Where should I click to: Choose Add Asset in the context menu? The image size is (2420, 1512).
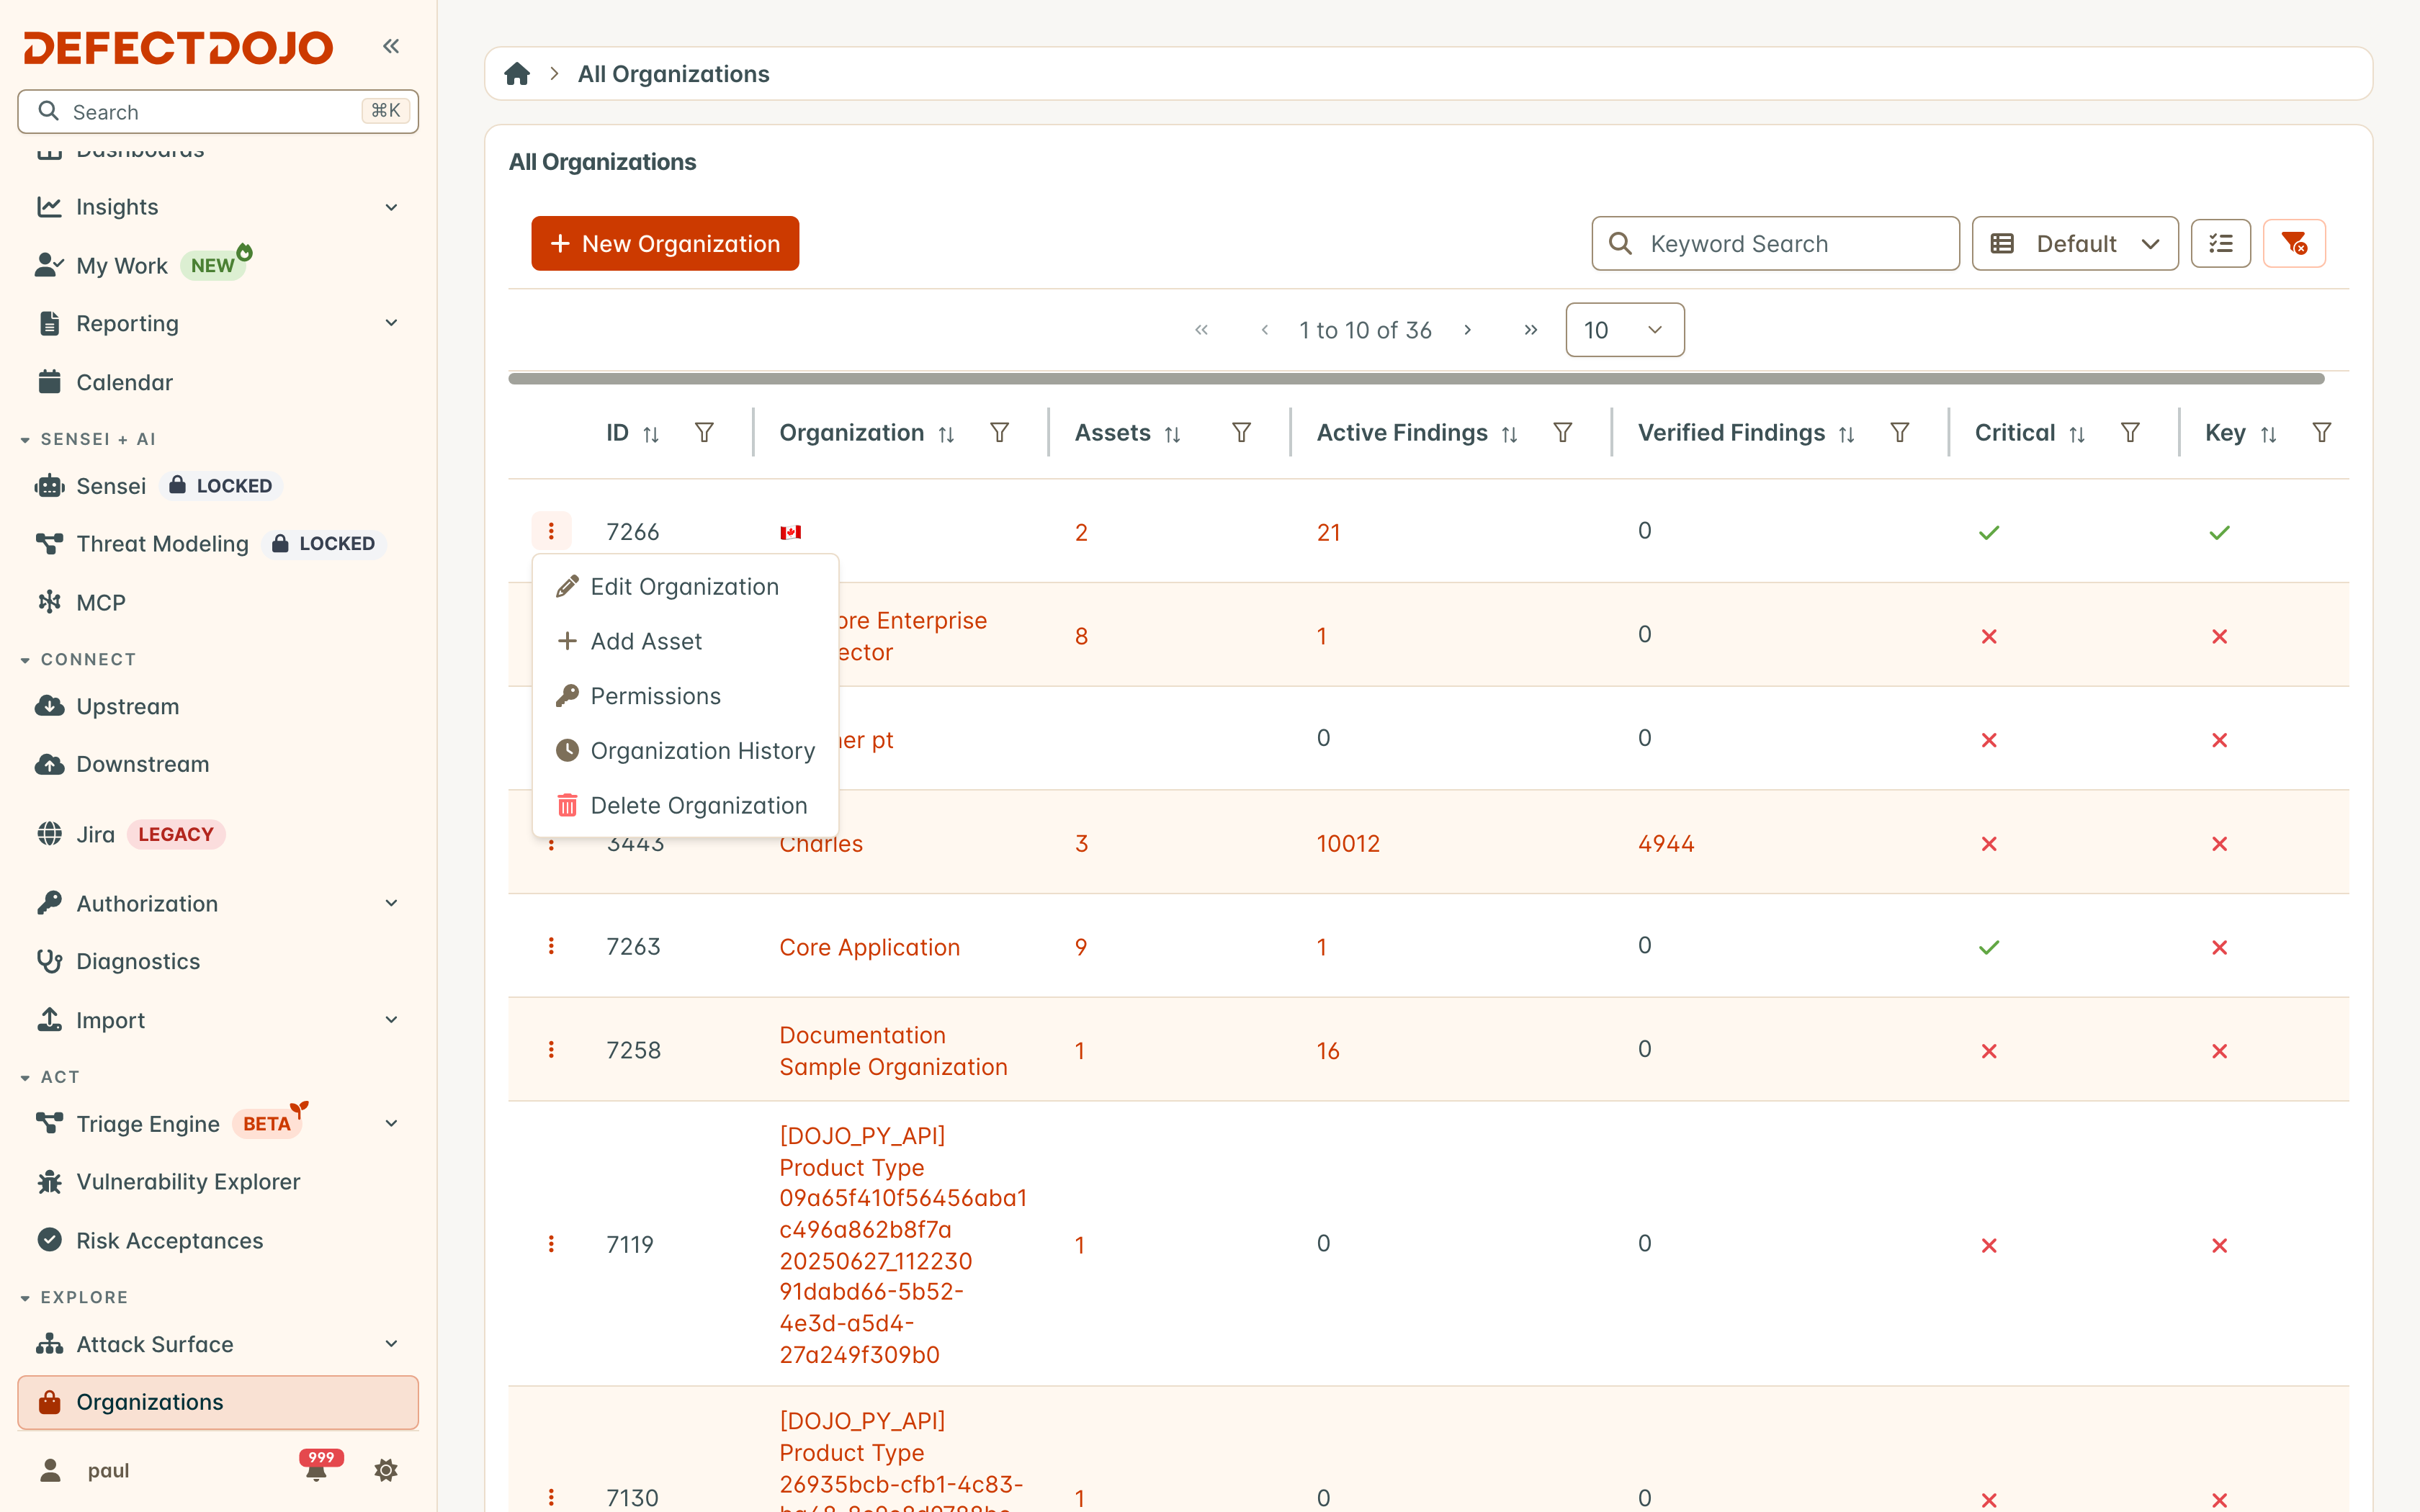pos(685,641)
